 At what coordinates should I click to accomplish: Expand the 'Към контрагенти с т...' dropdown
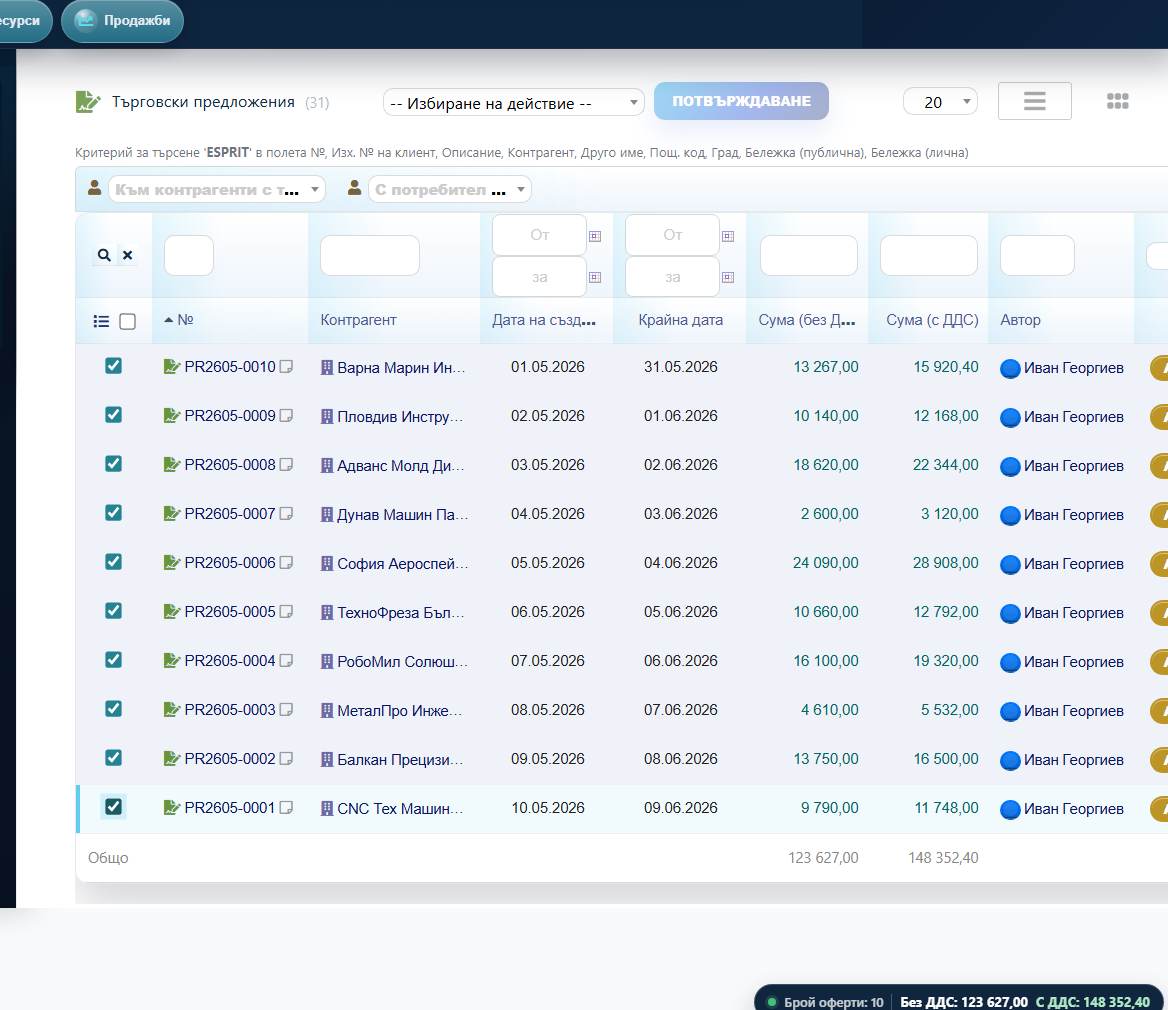coord(216,189)
